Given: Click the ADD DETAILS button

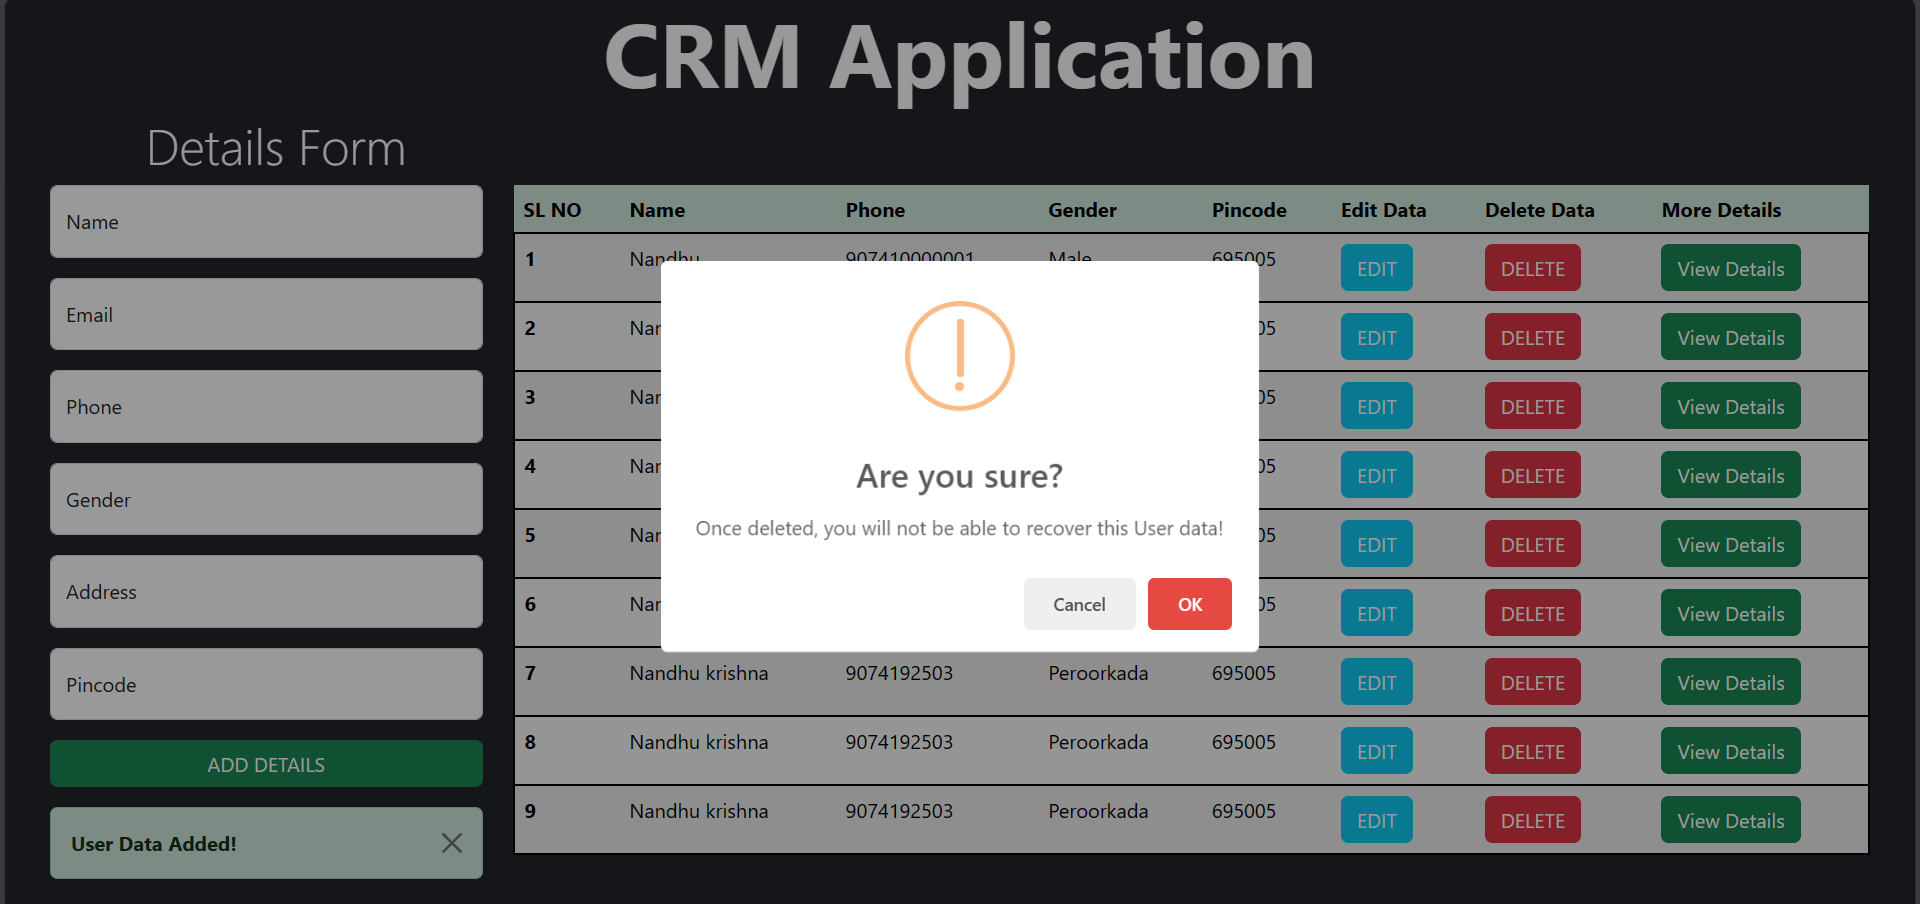Looking at the screenshot, I should click(265, 764).
